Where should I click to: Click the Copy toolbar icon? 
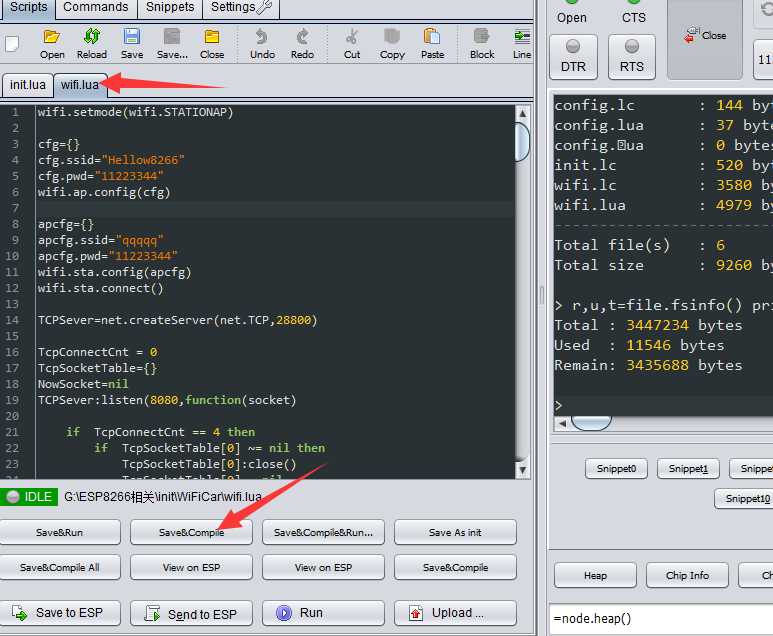[392, 43]
